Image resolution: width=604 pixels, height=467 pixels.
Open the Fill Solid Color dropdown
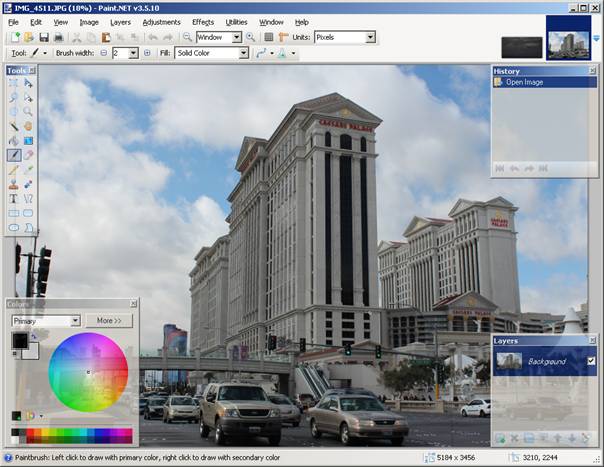point(243,53)
